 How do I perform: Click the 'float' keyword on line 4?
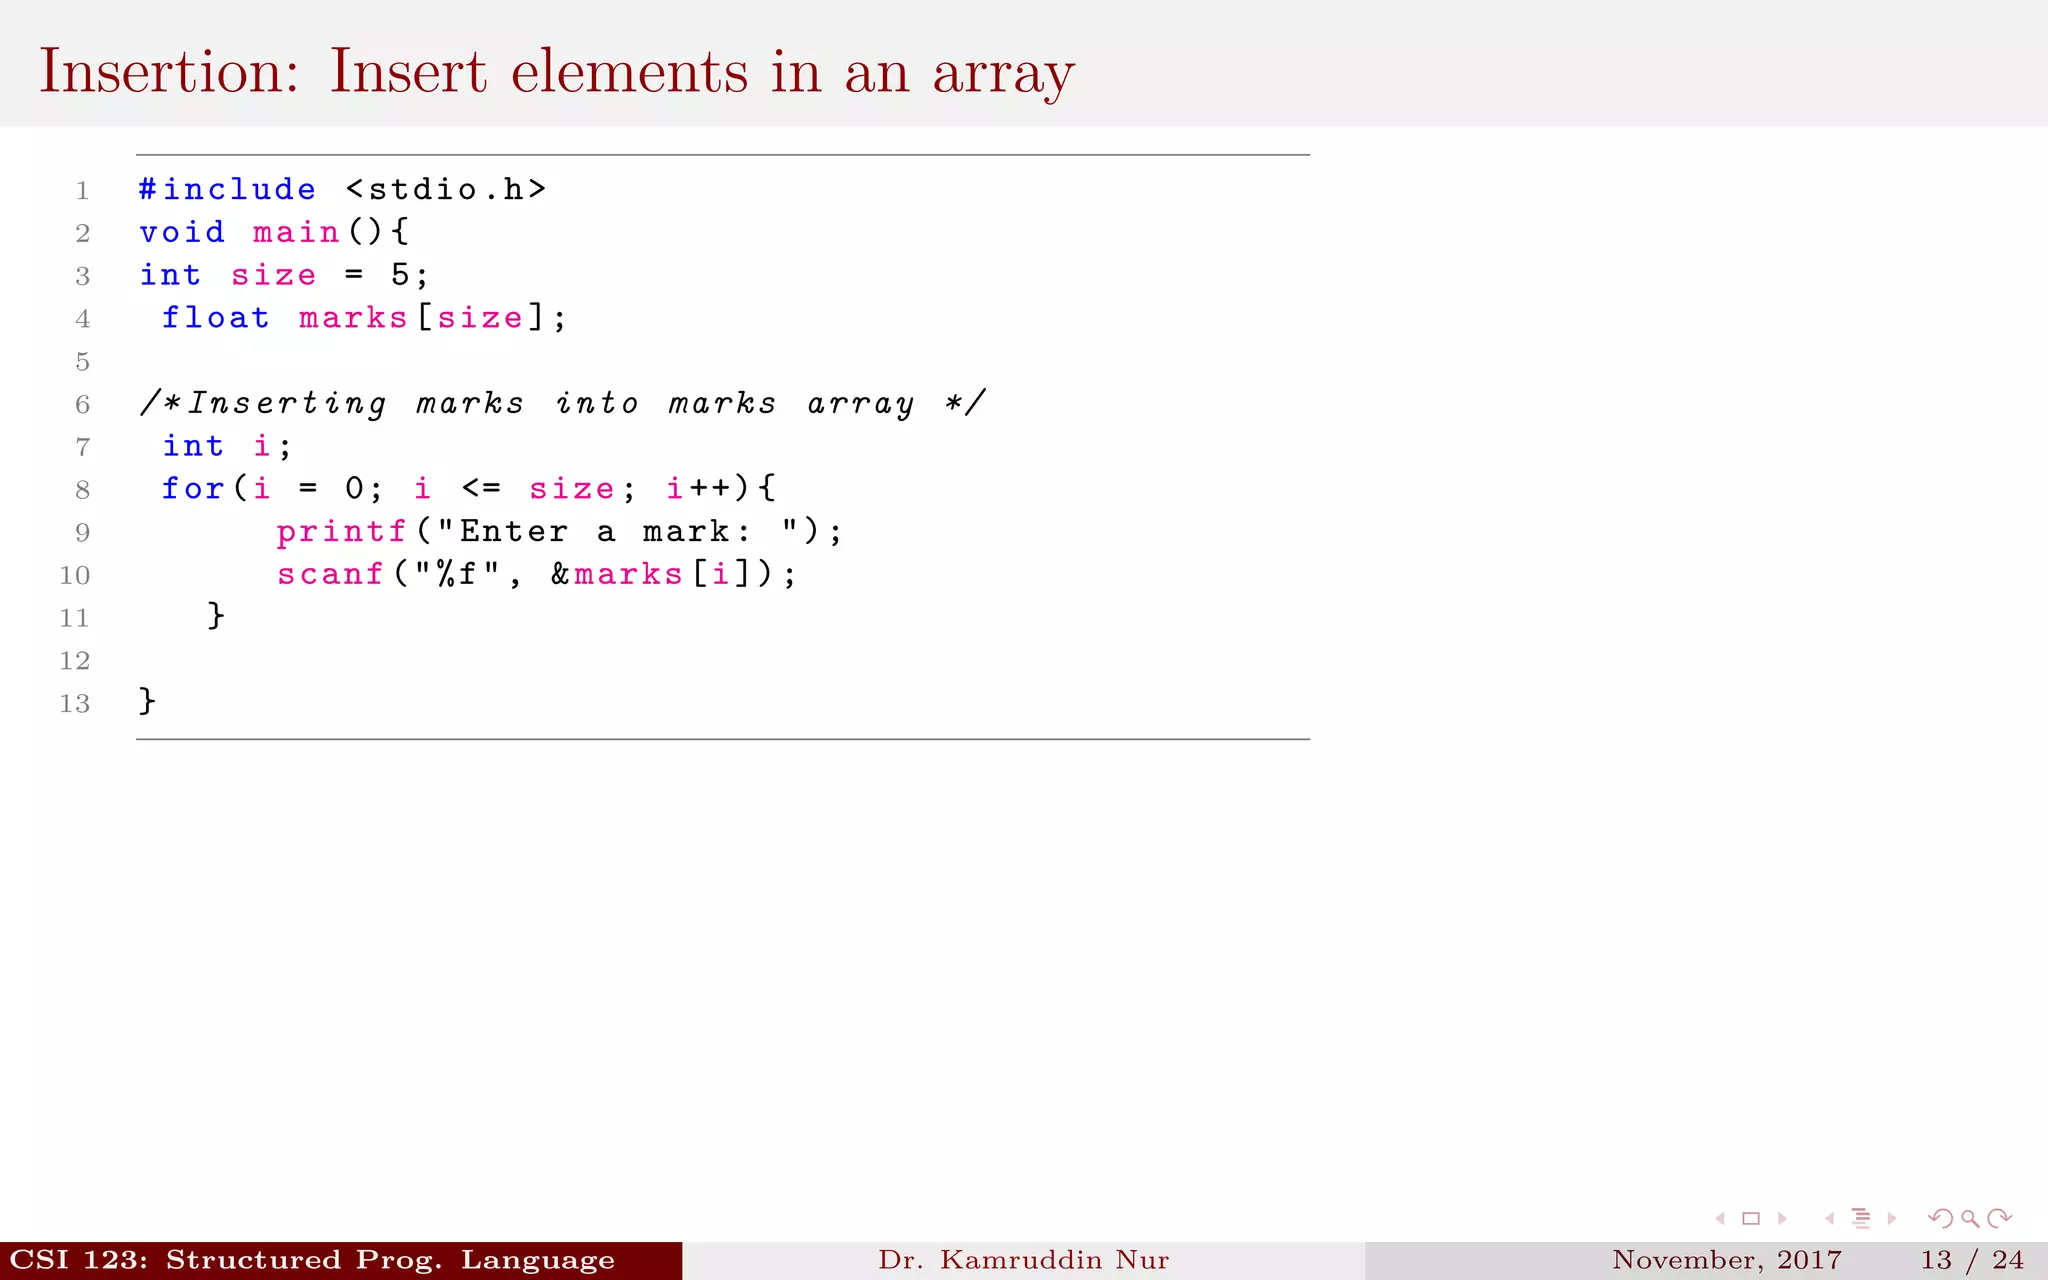(216, 318)
